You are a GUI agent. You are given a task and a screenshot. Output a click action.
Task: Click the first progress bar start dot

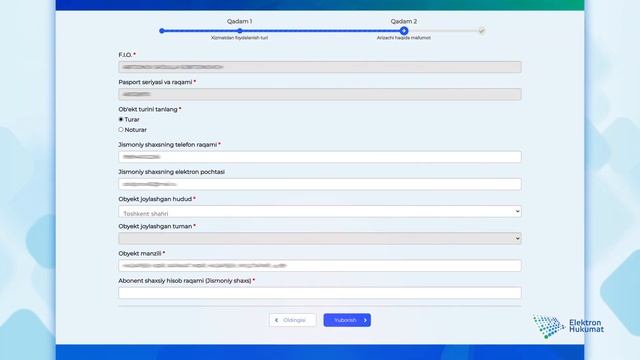tap(162, 31)
